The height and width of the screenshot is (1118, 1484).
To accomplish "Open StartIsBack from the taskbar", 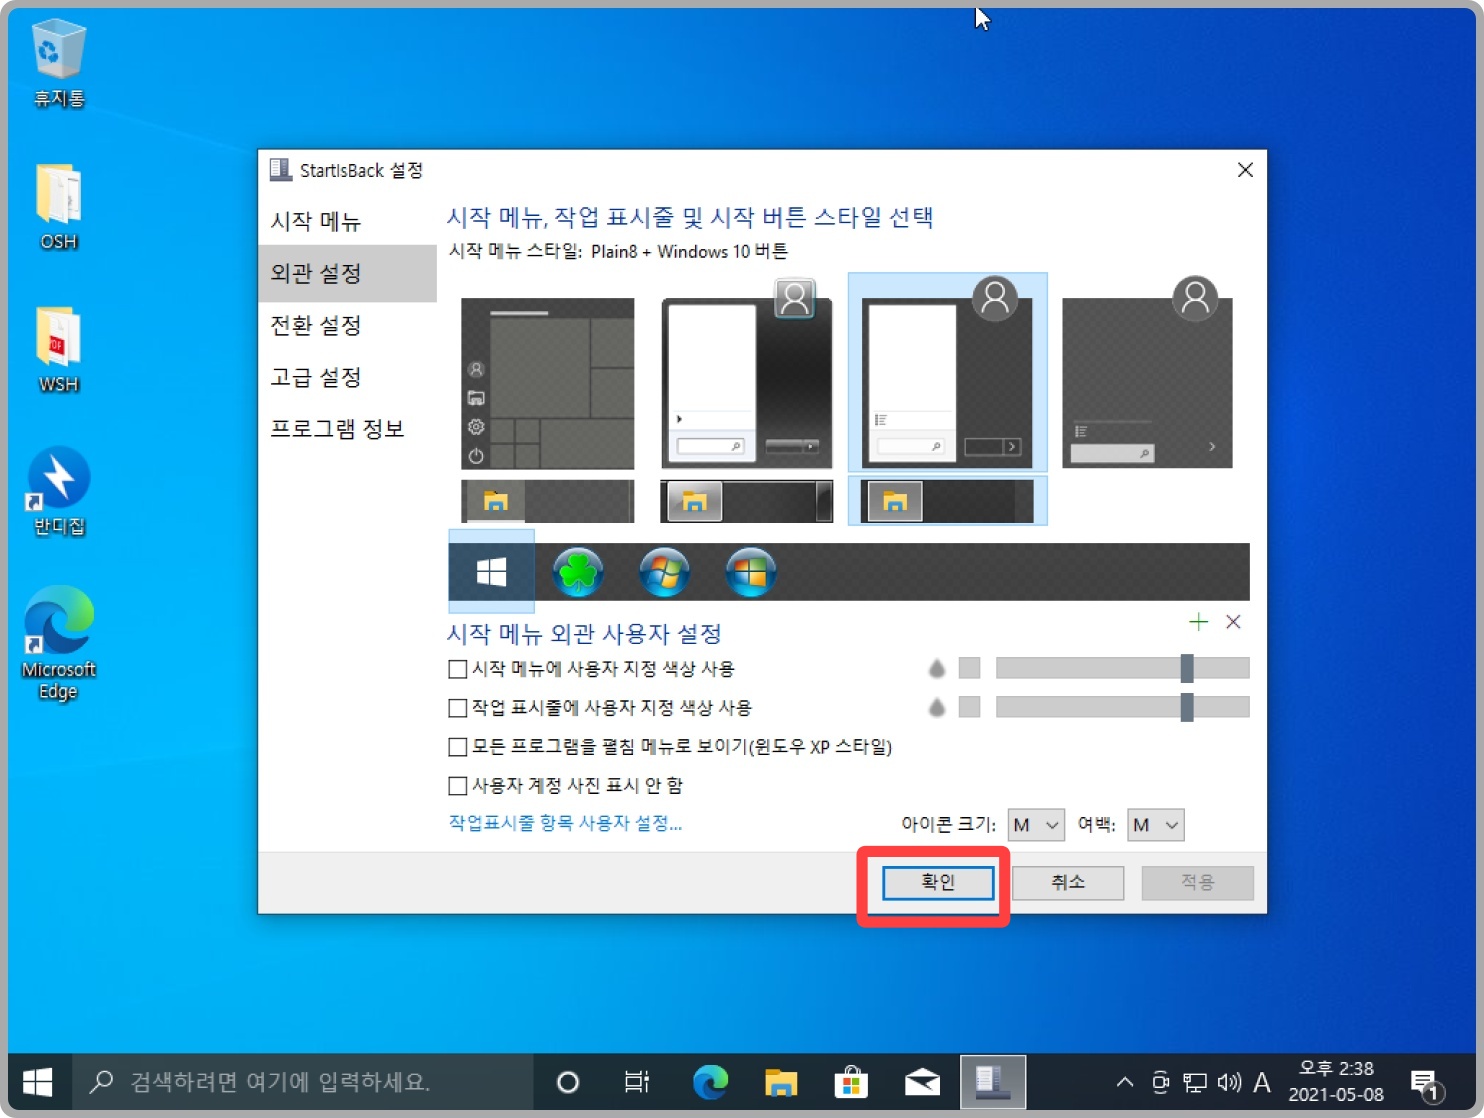I will click(x=991, y=1081).
